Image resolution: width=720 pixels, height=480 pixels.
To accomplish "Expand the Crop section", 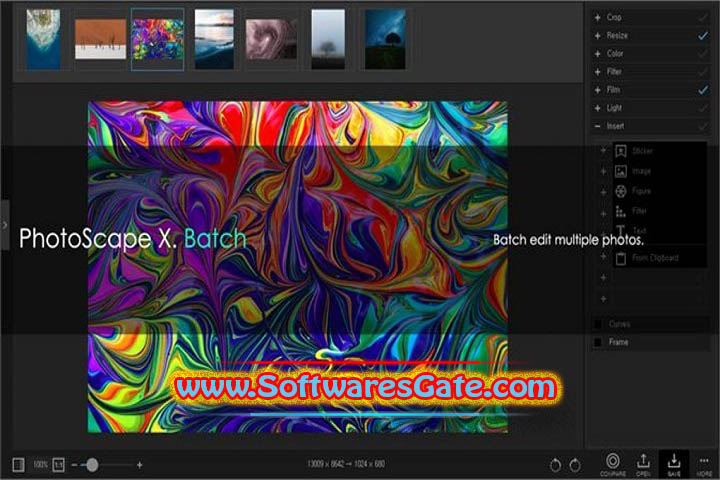I will coord(597,17).
